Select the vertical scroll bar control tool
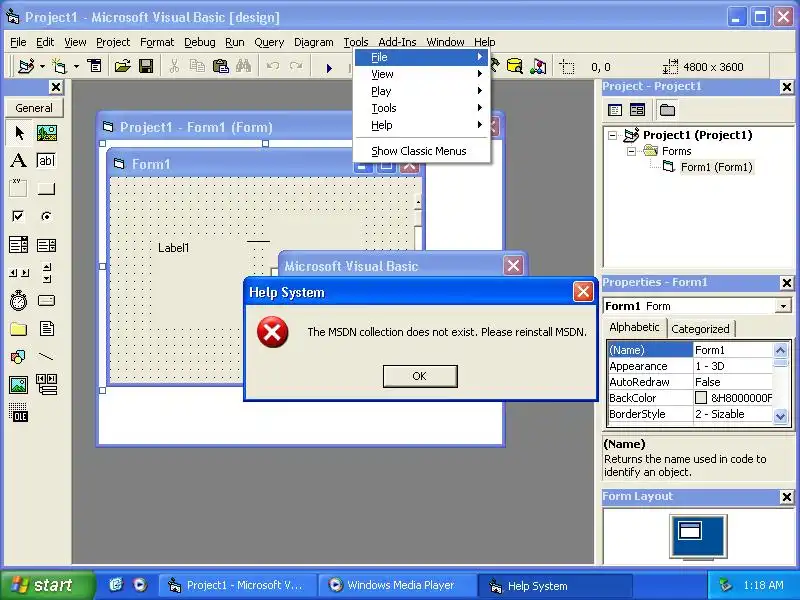This screenshot has width=800, height=600. (x=46, y=273)
